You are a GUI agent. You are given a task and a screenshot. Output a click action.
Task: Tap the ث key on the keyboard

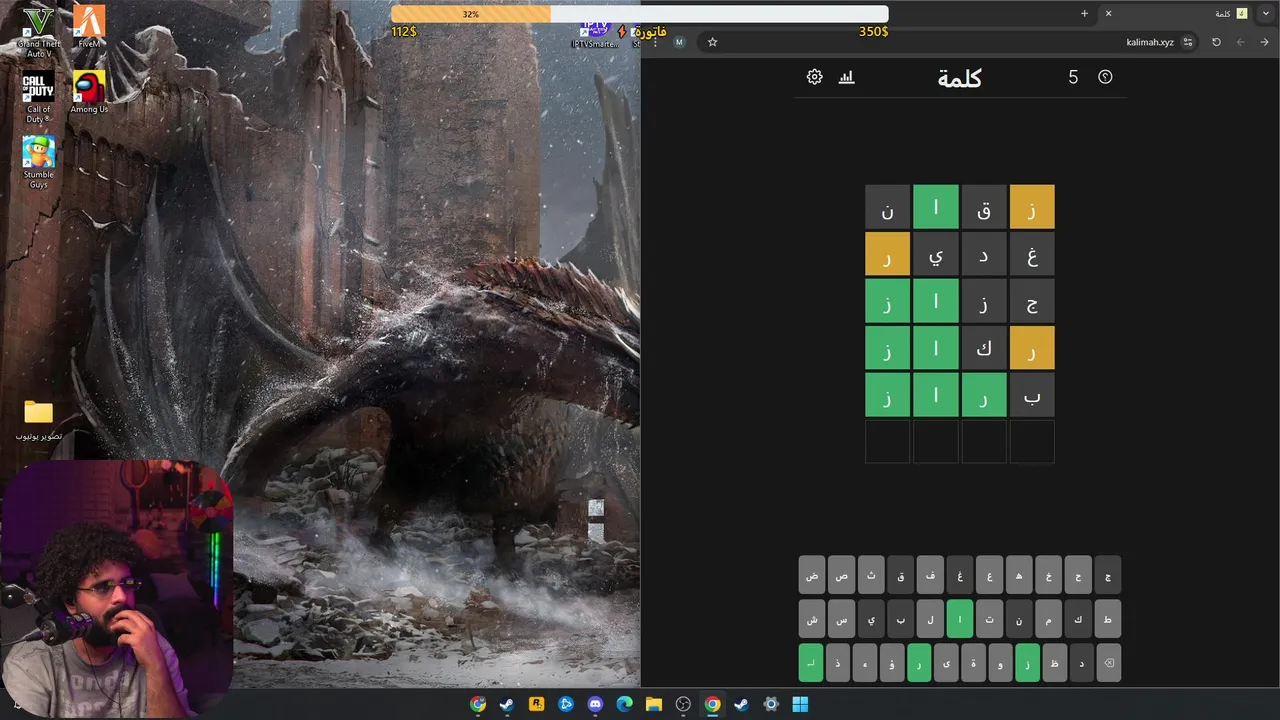tap(871, 575)
